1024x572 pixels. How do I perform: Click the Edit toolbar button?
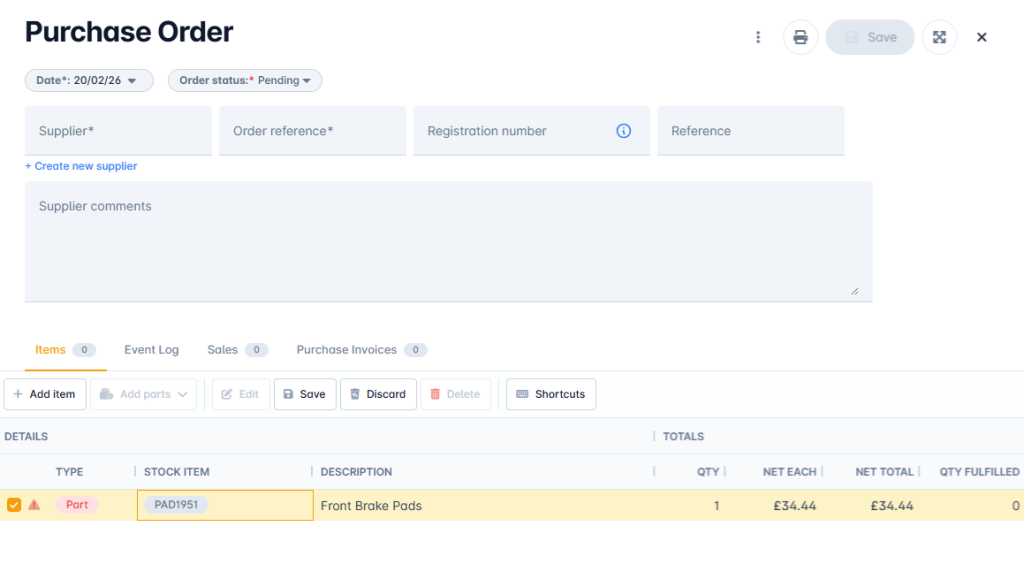tap(240, 394)
